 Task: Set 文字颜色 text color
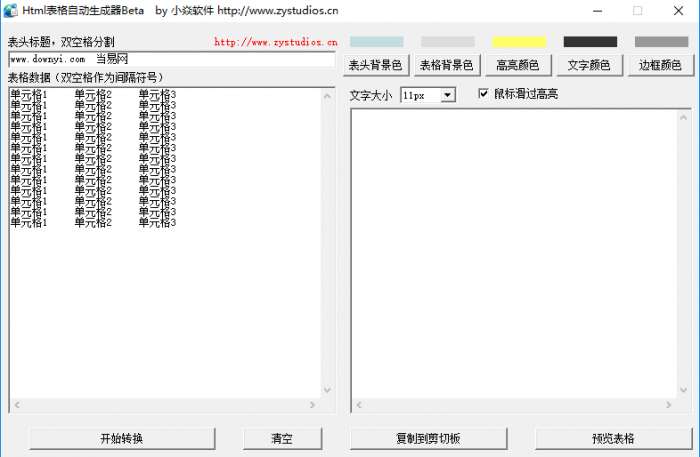click(589, 65)
